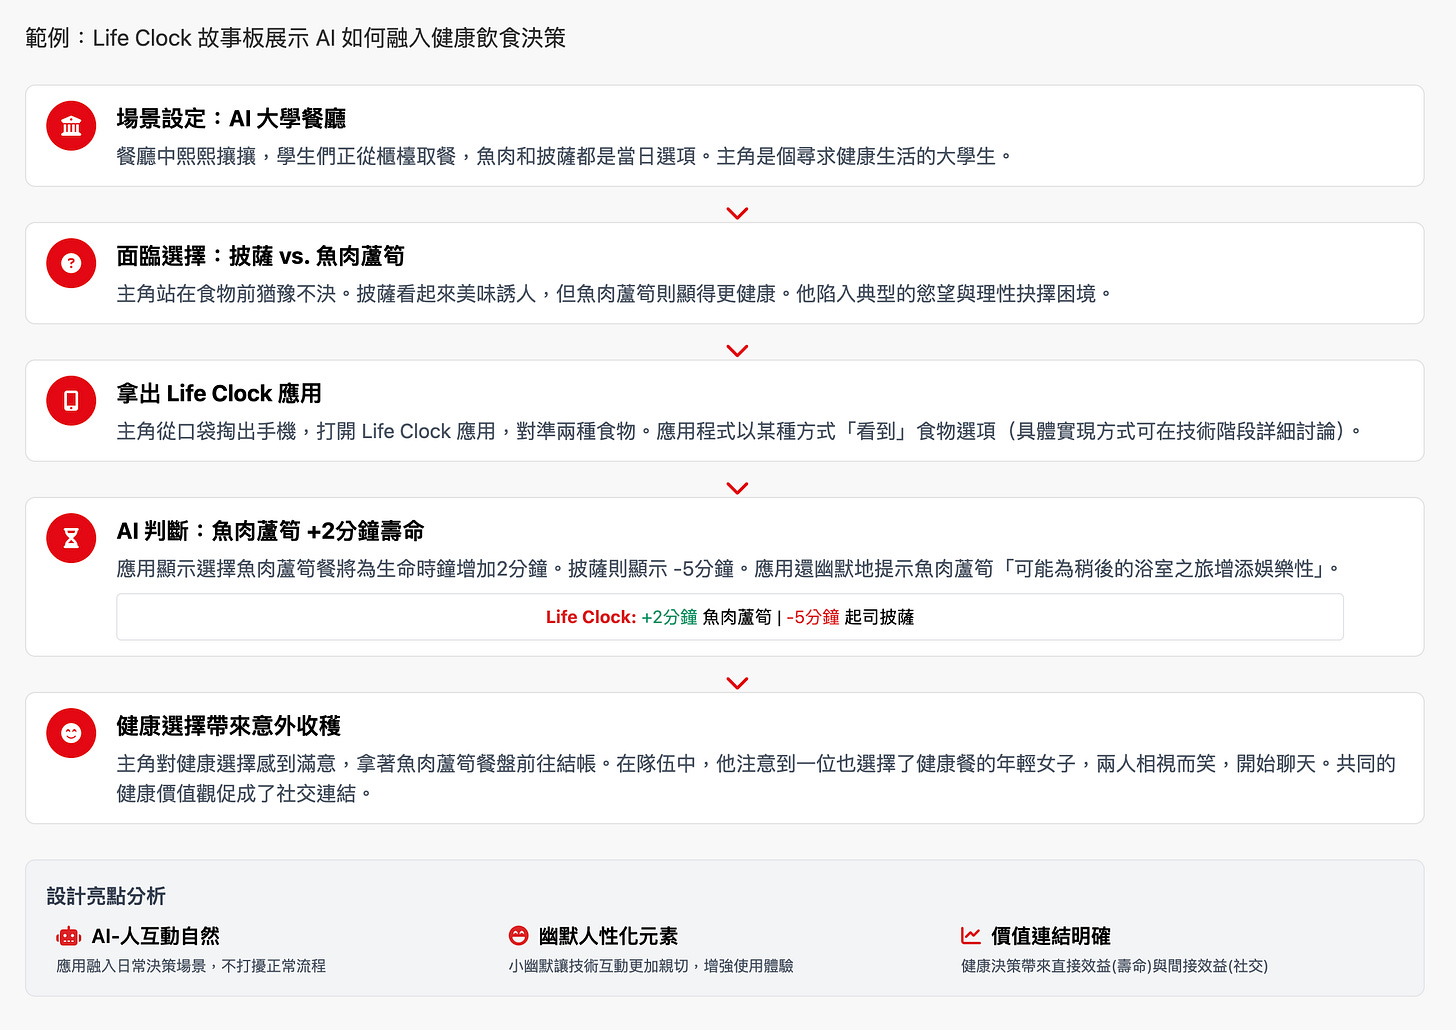
Task: Click the robot icon next to AI-人互動自然
Action: (68, 936)
